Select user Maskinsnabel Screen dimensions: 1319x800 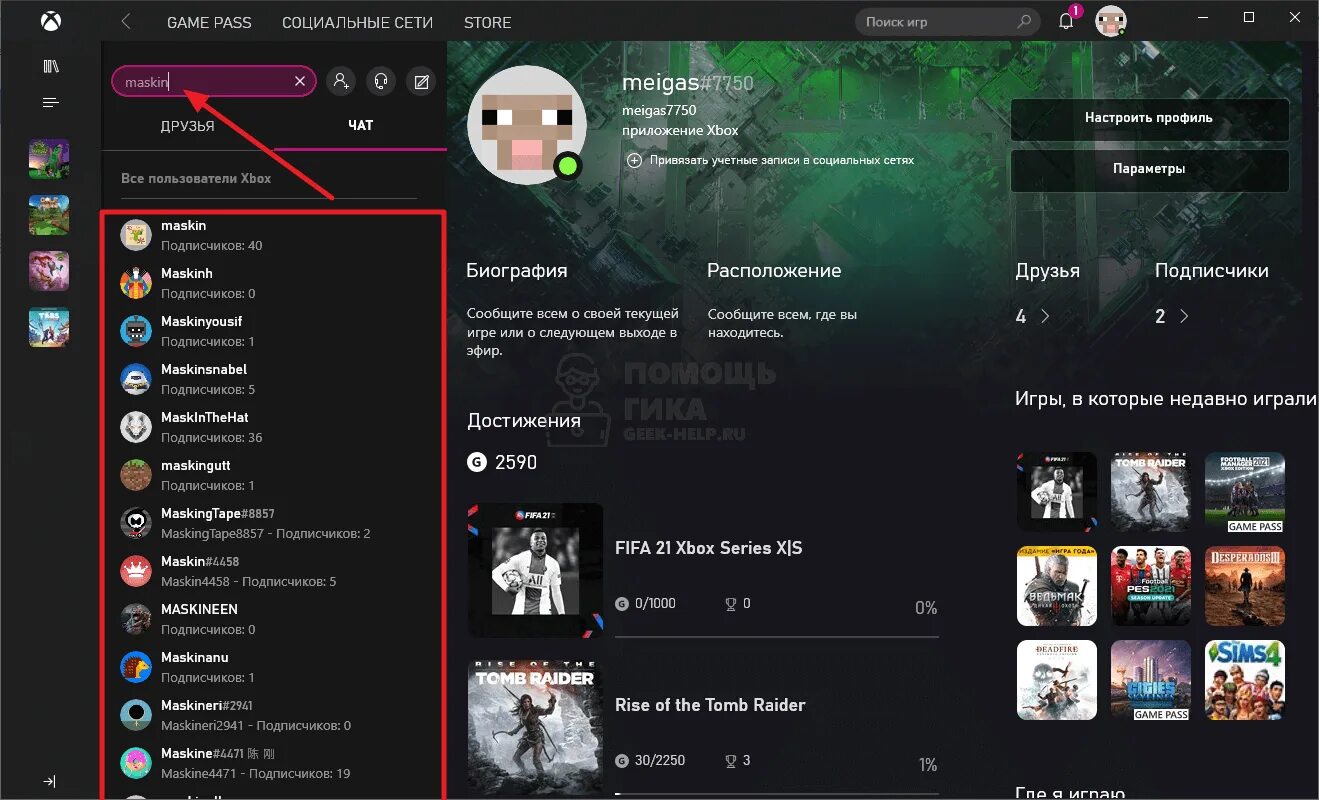(274, 379)
